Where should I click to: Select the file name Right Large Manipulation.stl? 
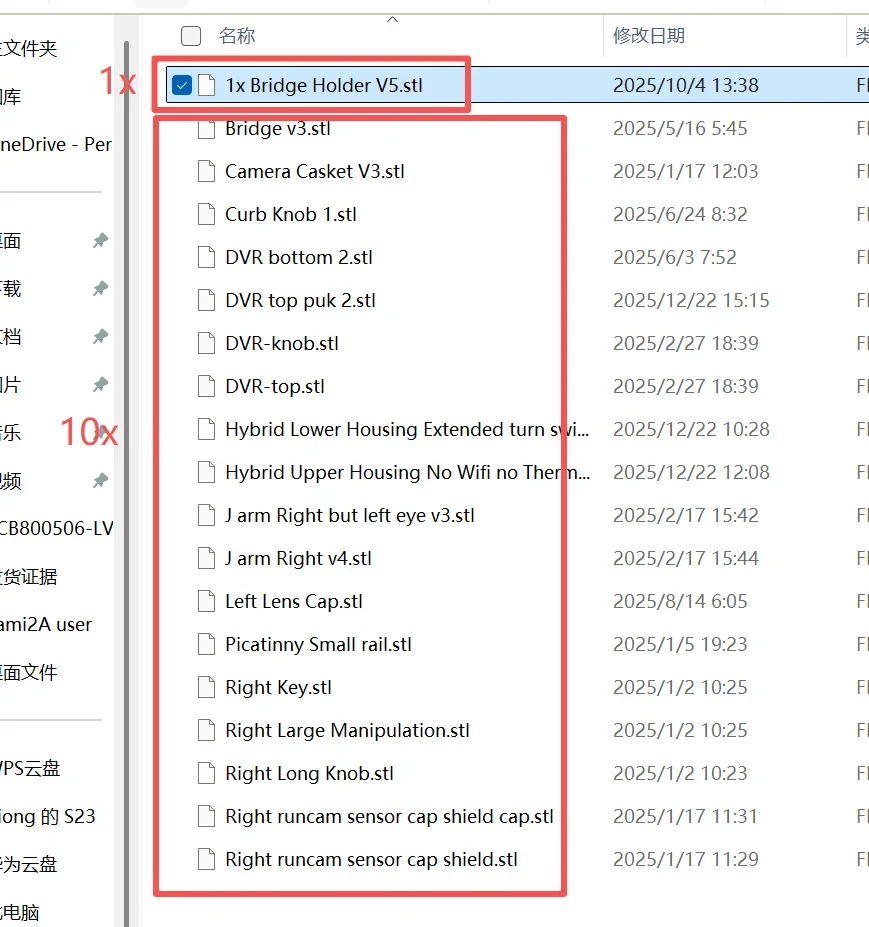[348, 730]
